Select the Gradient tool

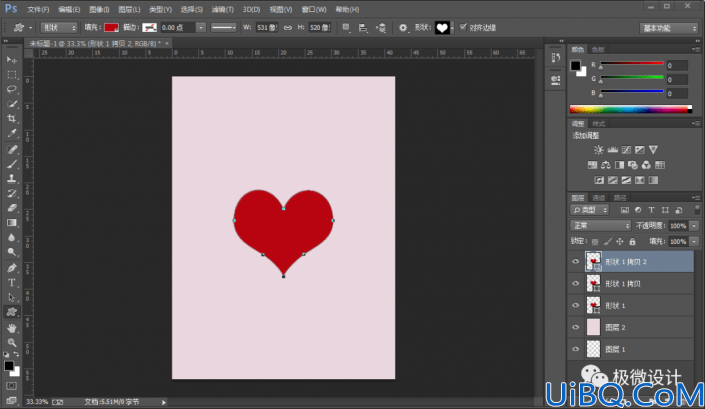point(12,222)
